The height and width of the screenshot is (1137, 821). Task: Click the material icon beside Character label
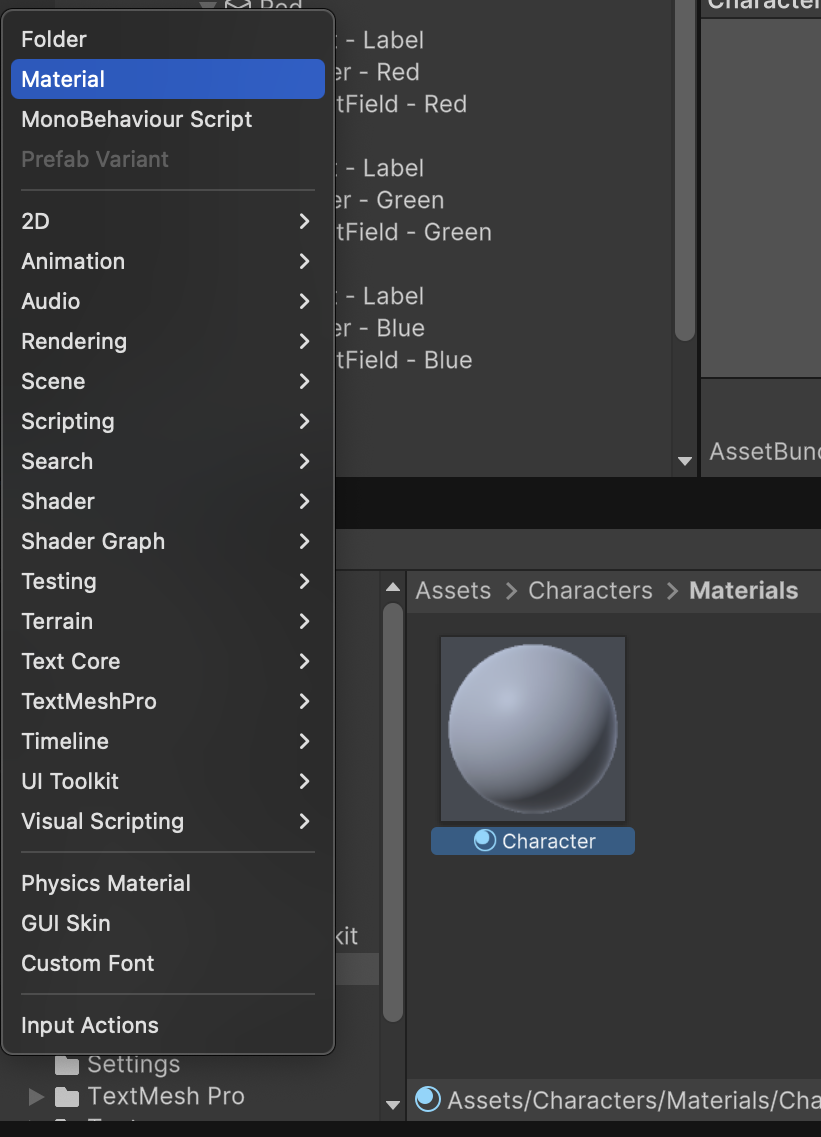click(x=485, y=841)
